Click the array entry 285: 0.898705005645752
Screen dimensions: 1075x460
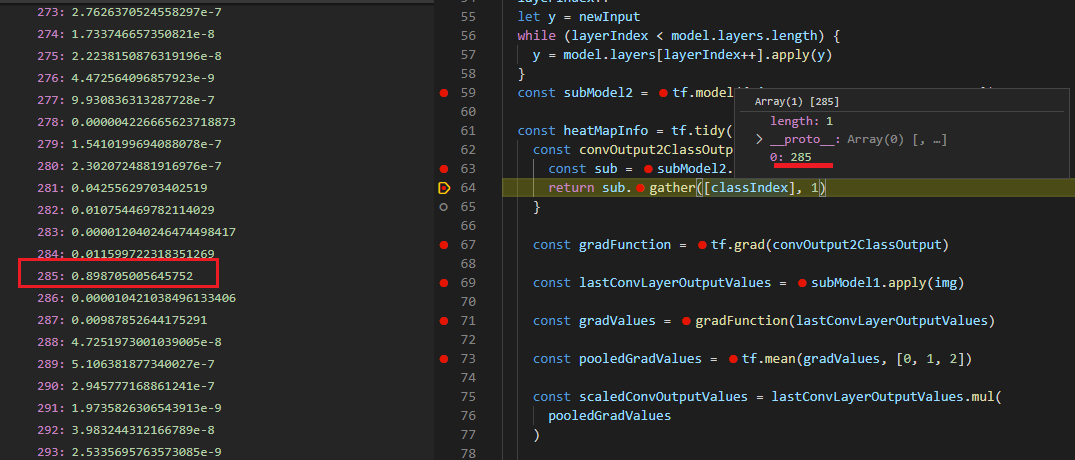(116, 276)
